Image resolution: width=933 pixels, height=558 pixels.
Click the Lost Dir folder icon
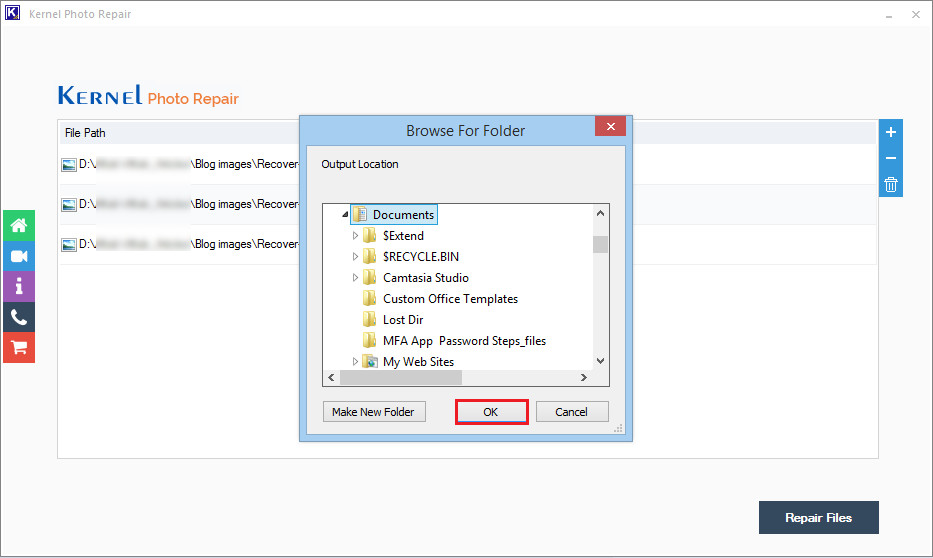click(x=370, y=319)
